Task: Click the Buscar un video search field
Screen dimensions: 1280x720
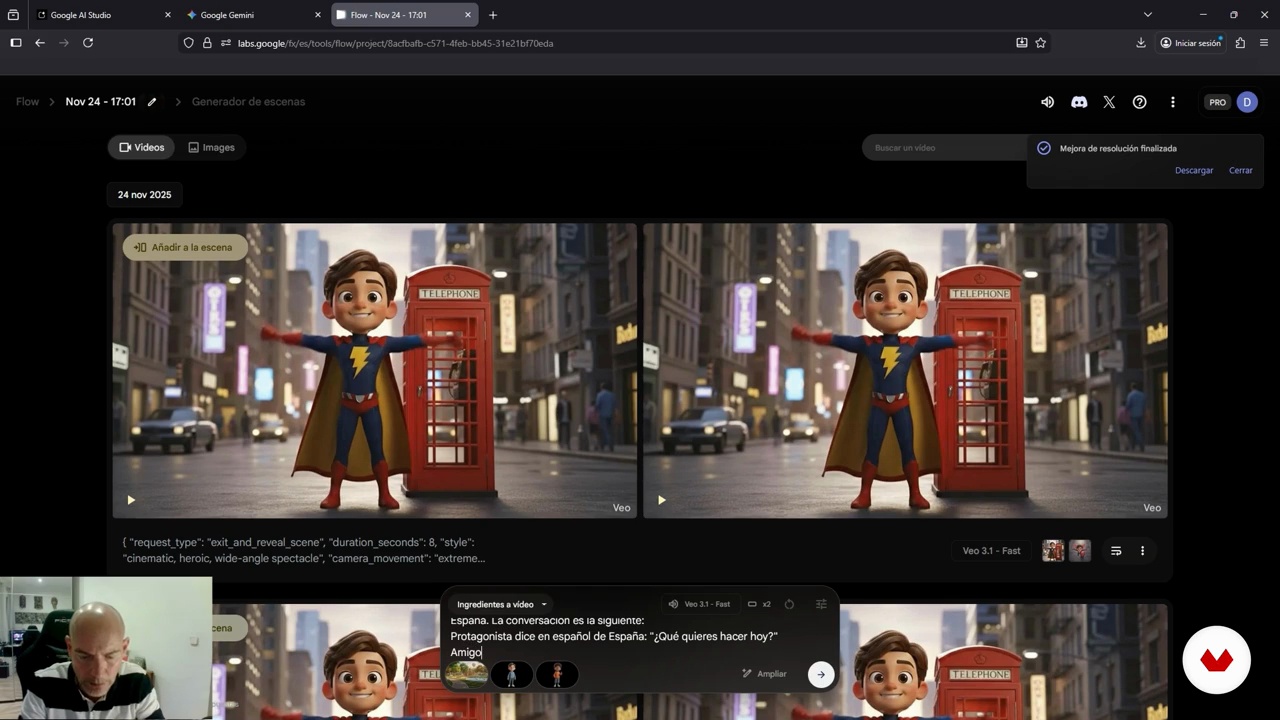Action: pos(945,148)
